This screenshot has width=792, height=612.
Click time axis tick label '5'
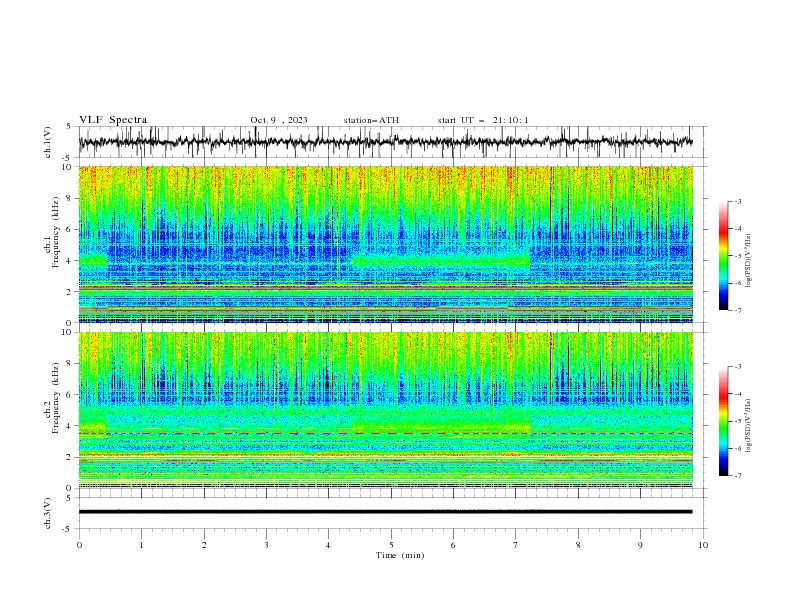click(x=391, y=545)
